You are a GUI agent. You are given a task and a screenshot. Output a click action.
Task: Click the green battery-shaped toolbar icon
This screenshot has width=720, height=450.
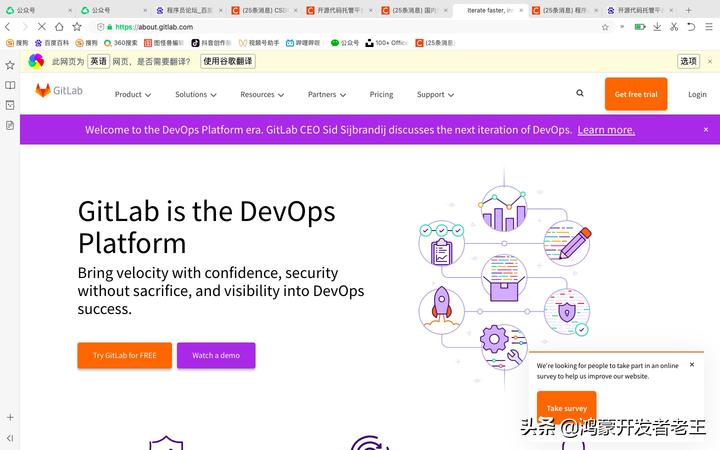(640, 27)
